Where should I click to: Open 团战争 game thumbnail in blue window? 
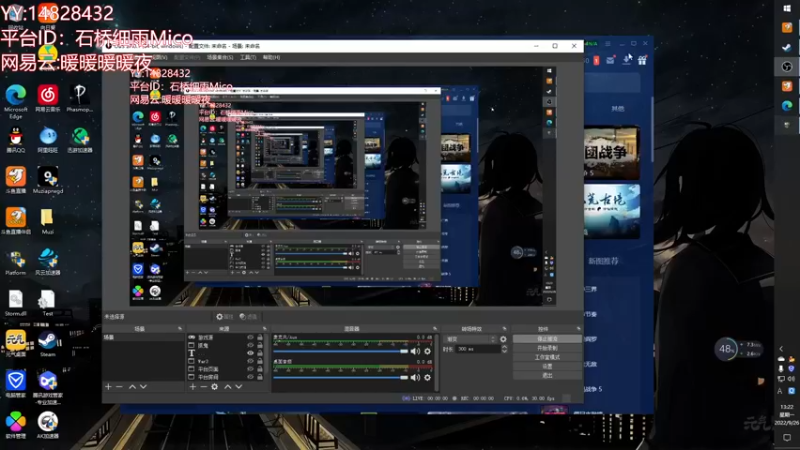point(612,153)
